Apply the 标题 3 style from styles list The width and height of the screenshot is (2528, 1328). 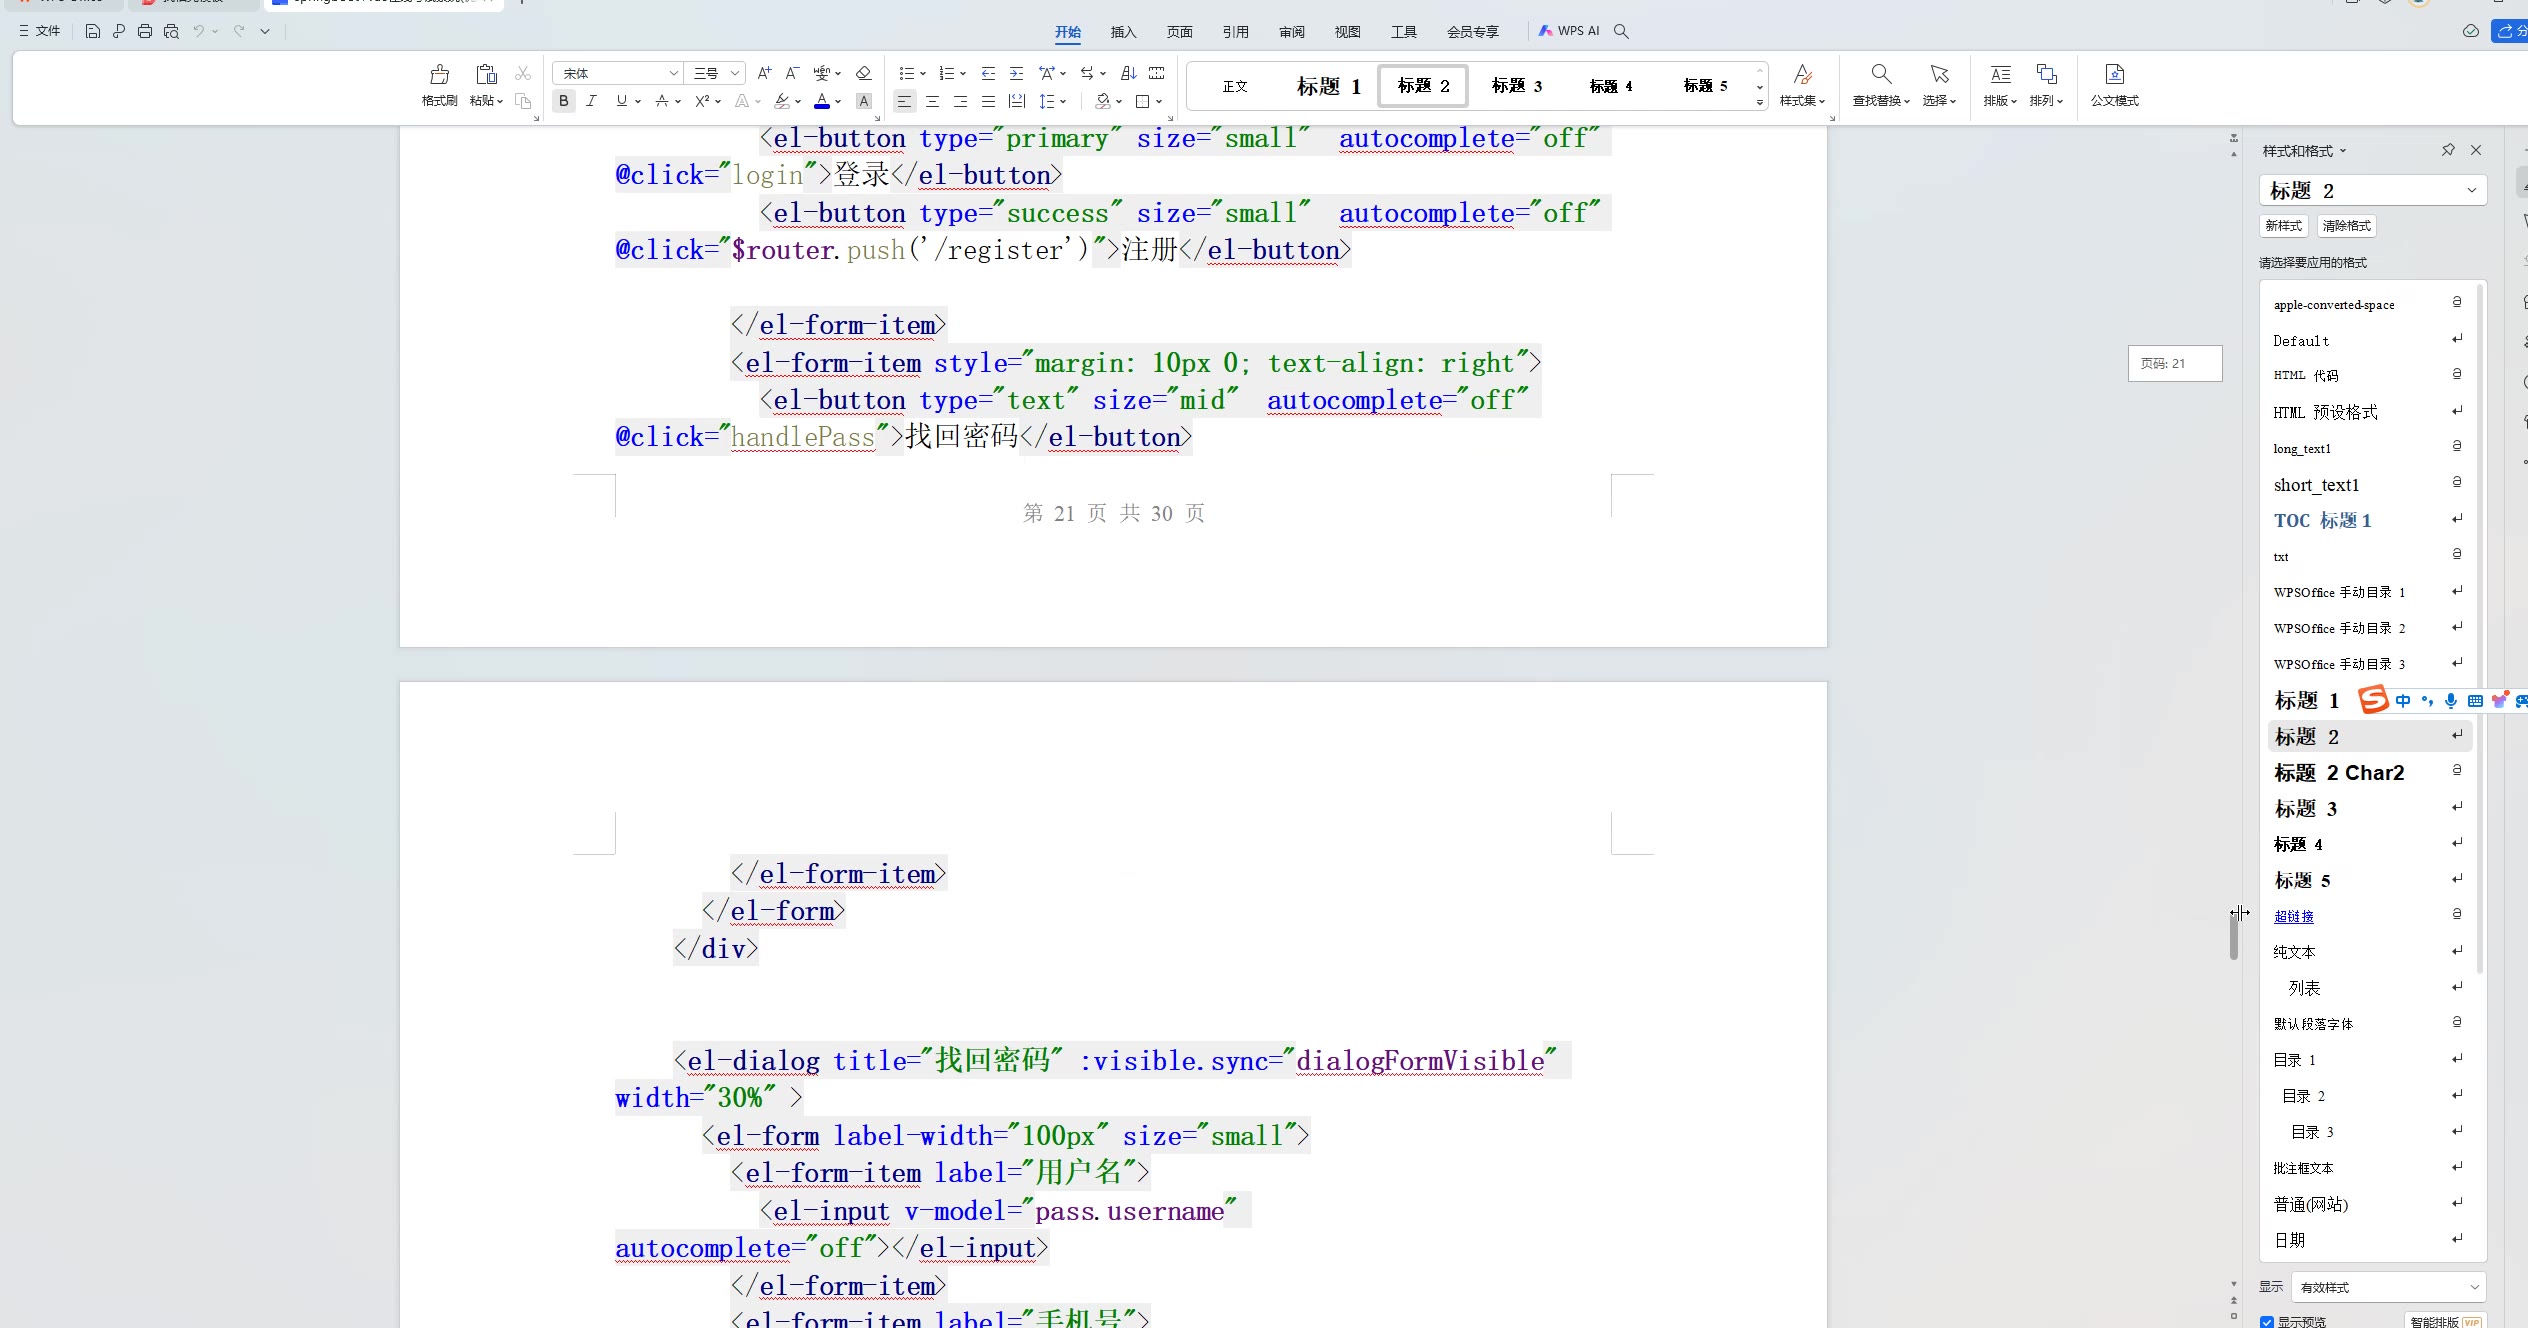point(2305,808)
